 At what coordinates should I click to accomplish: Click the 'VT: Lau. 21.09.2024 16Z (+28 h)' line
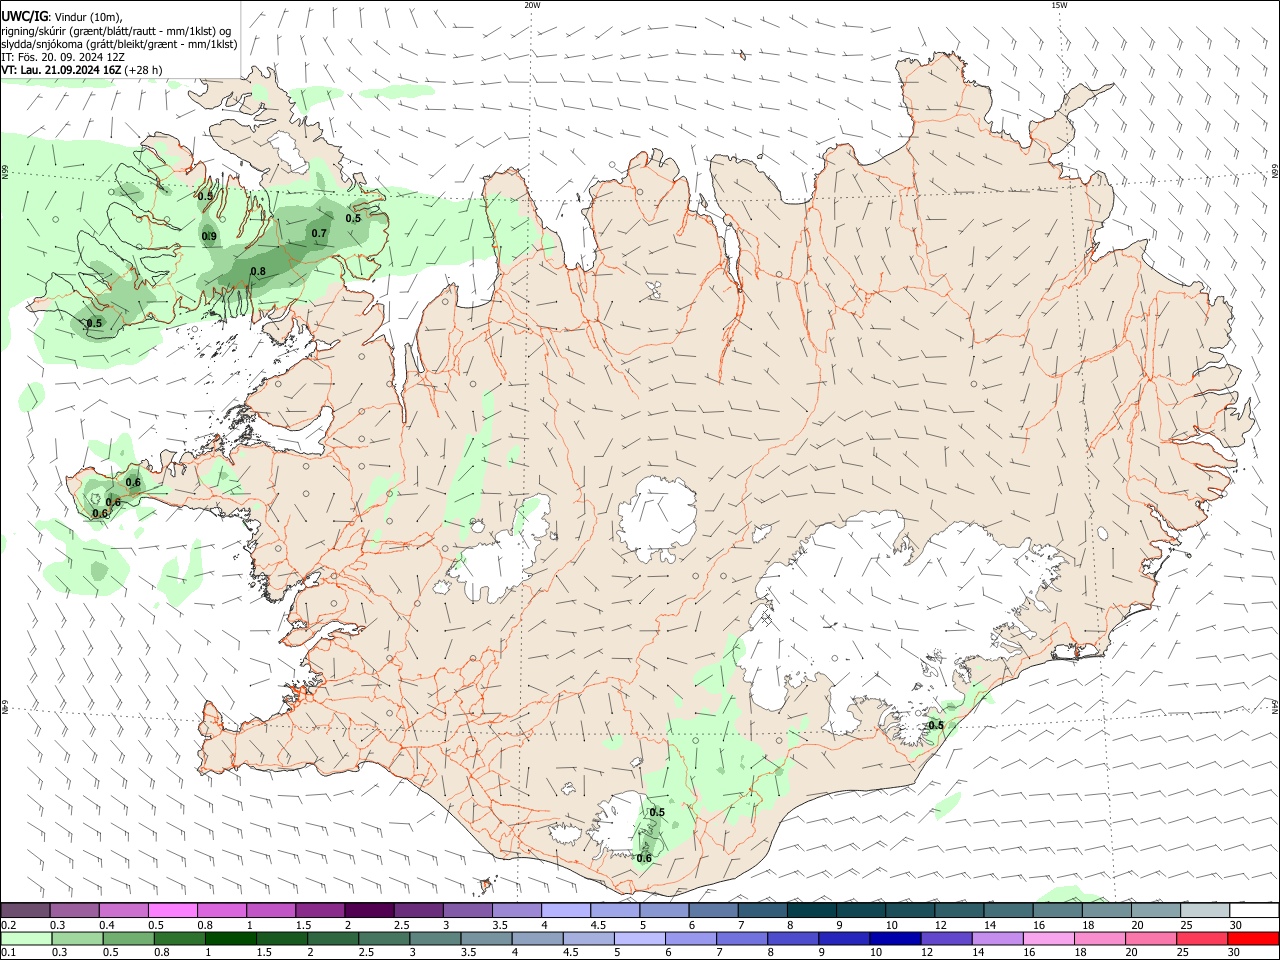81,70
